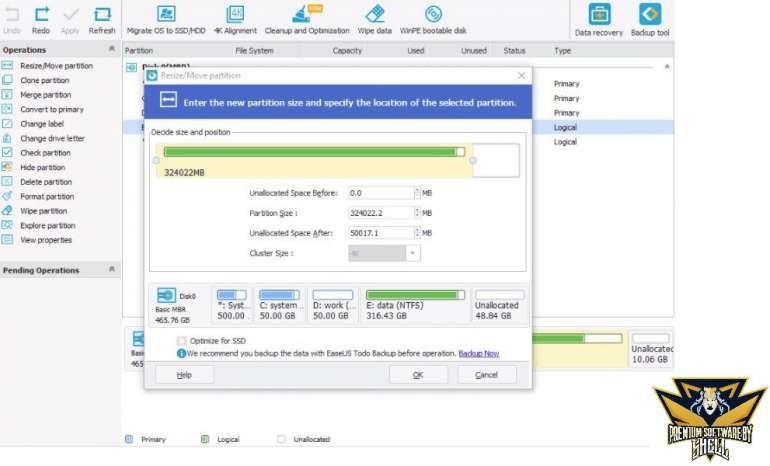Image resolution: width=770 pixels, height=466 pixels.
Task: Select Clone partition in Operations list
Action: pos(45,80)
